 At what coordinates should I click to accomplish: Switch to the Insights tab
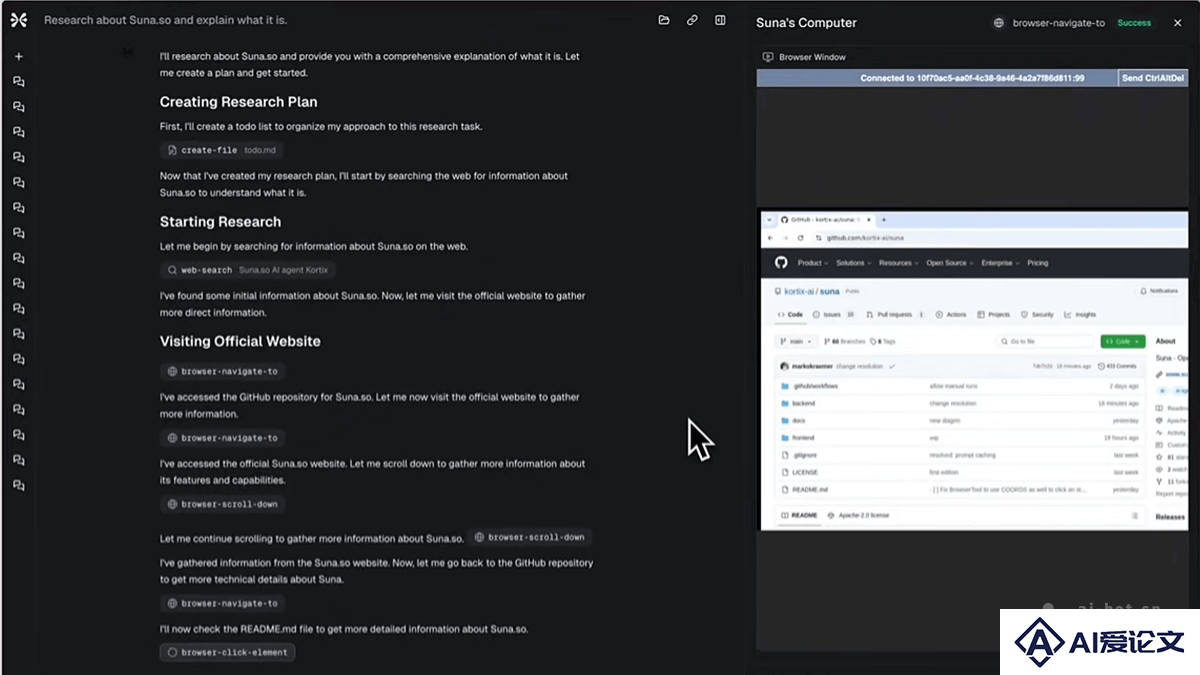(x=1081, y=314)
